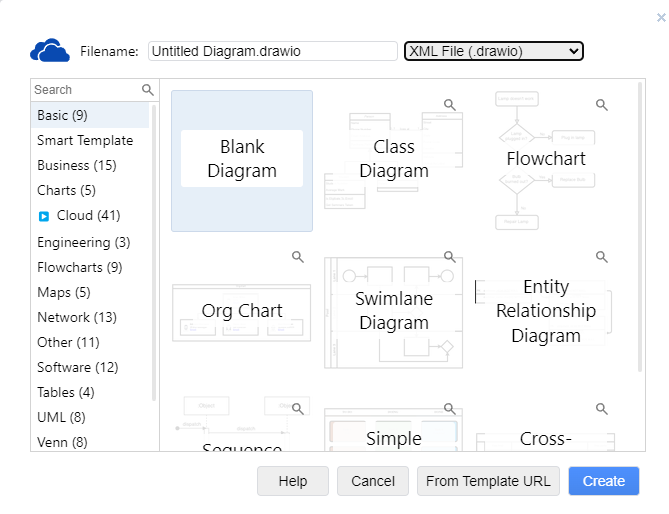
Task: Preview the Flowchart template via magnifier
Action: coord(602,105)
